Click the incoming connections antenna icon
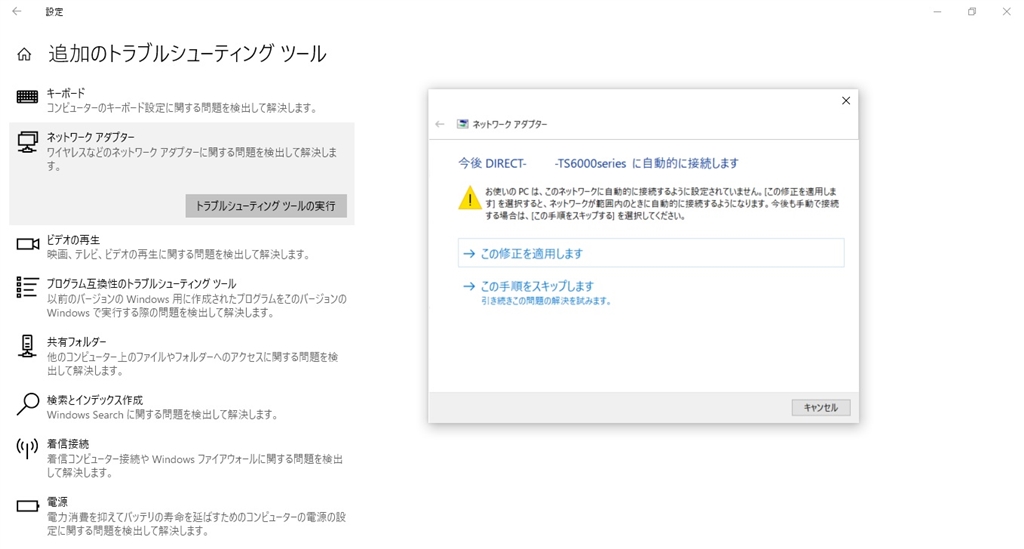This screenshot has width=1024, height=549. [27, 448]
